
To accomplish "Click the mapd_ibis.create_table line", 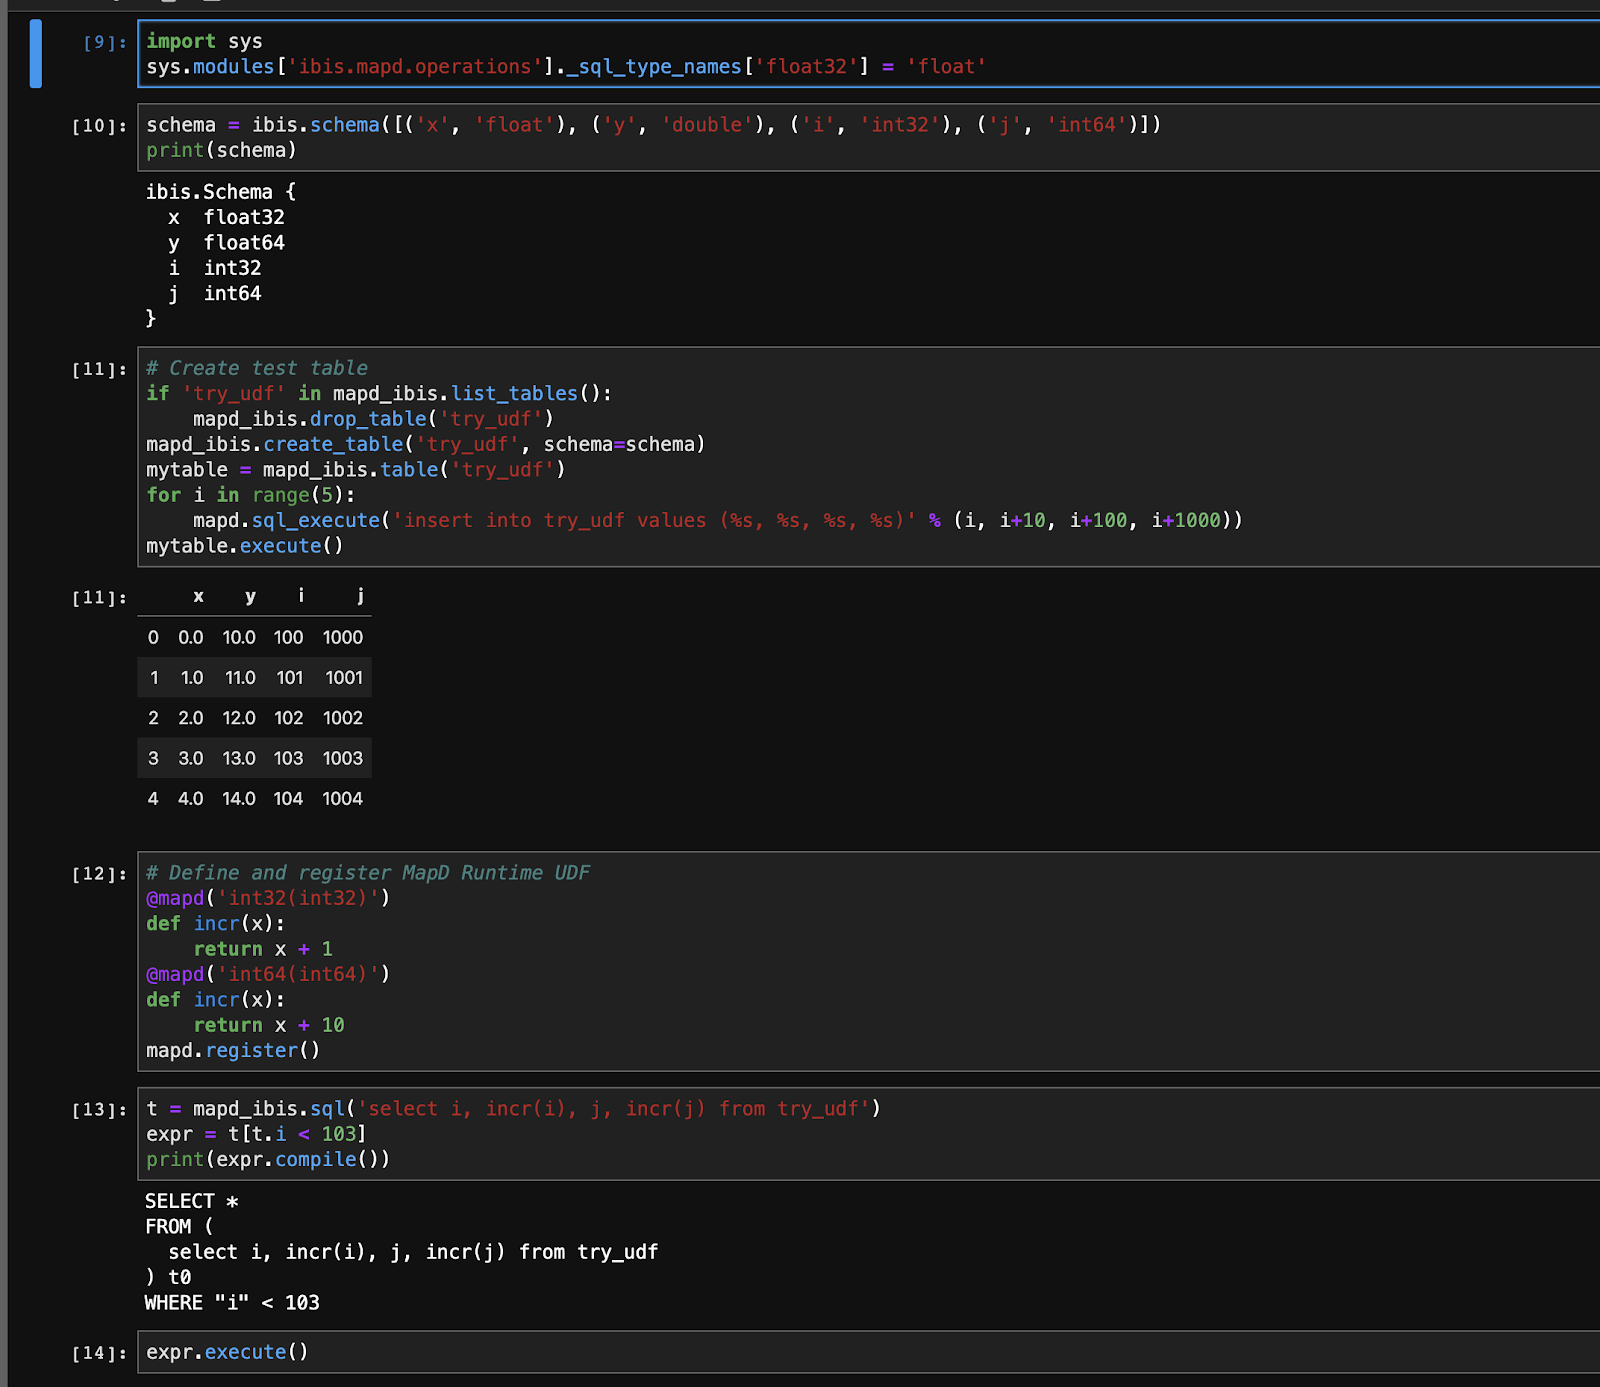I will (x=426, y=444).
